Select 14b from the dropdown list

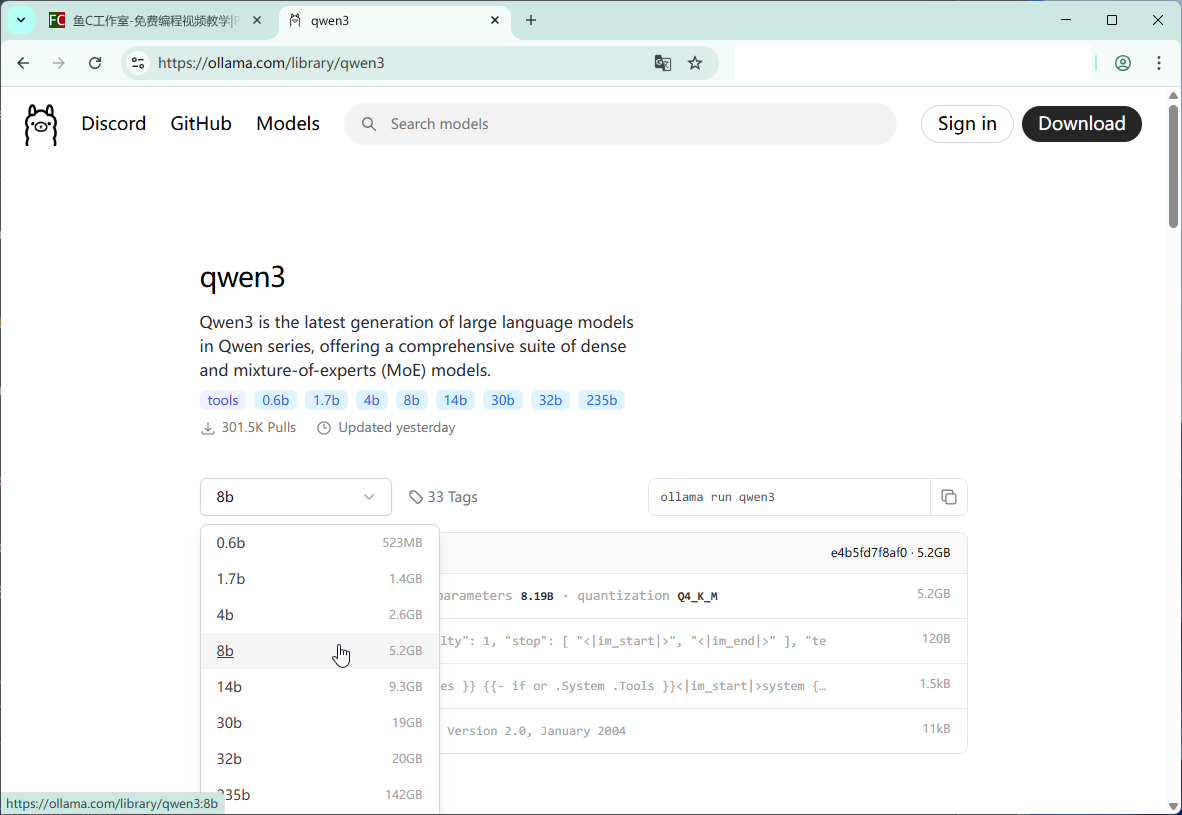click(320, 687)
